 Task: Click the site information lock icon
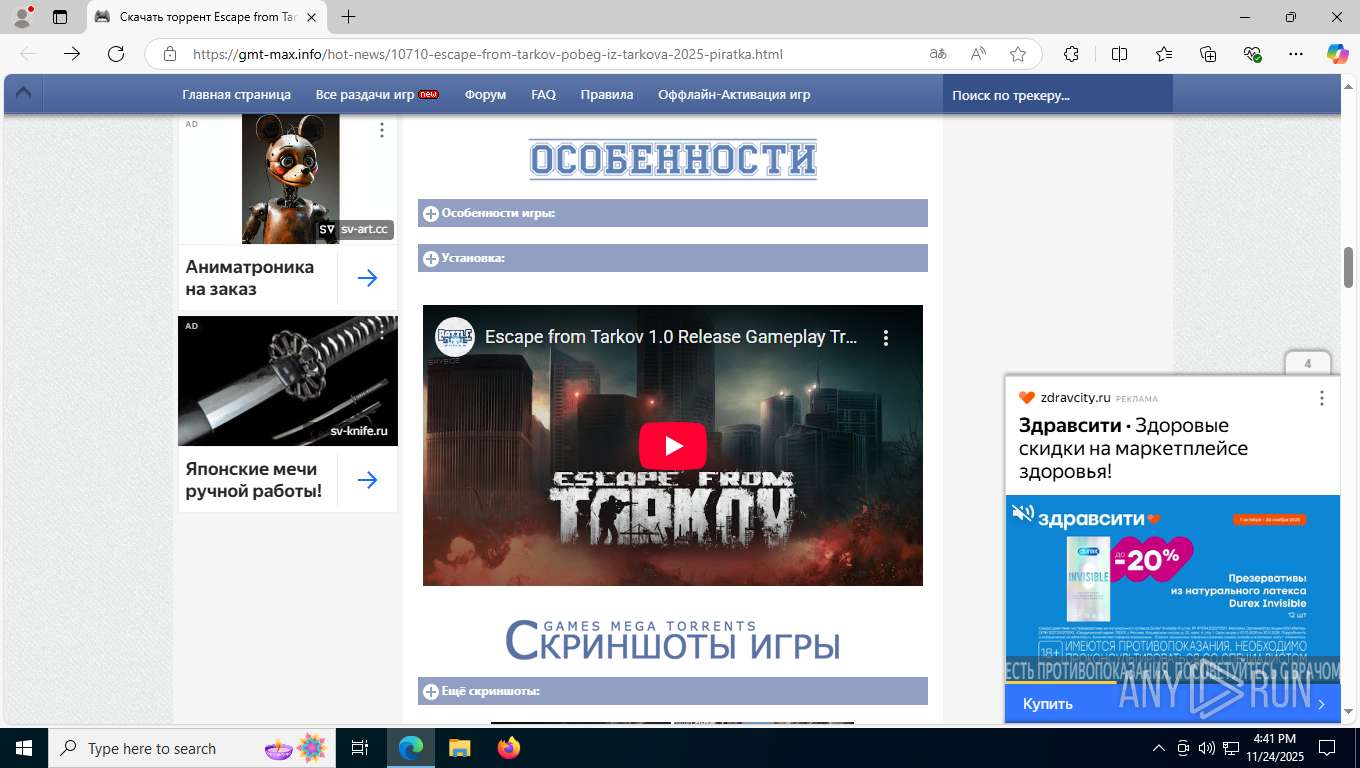(x=170, y=54)
